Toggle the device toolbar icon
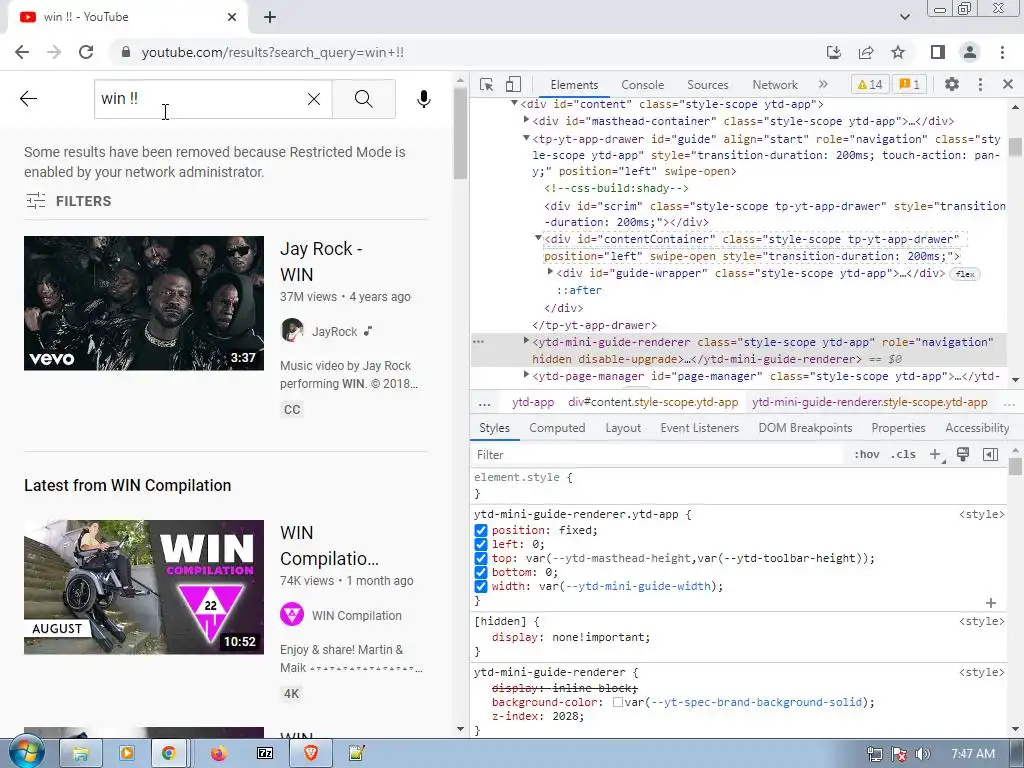The width and height of the screenshot is (1024, 768). click(513, 84)
